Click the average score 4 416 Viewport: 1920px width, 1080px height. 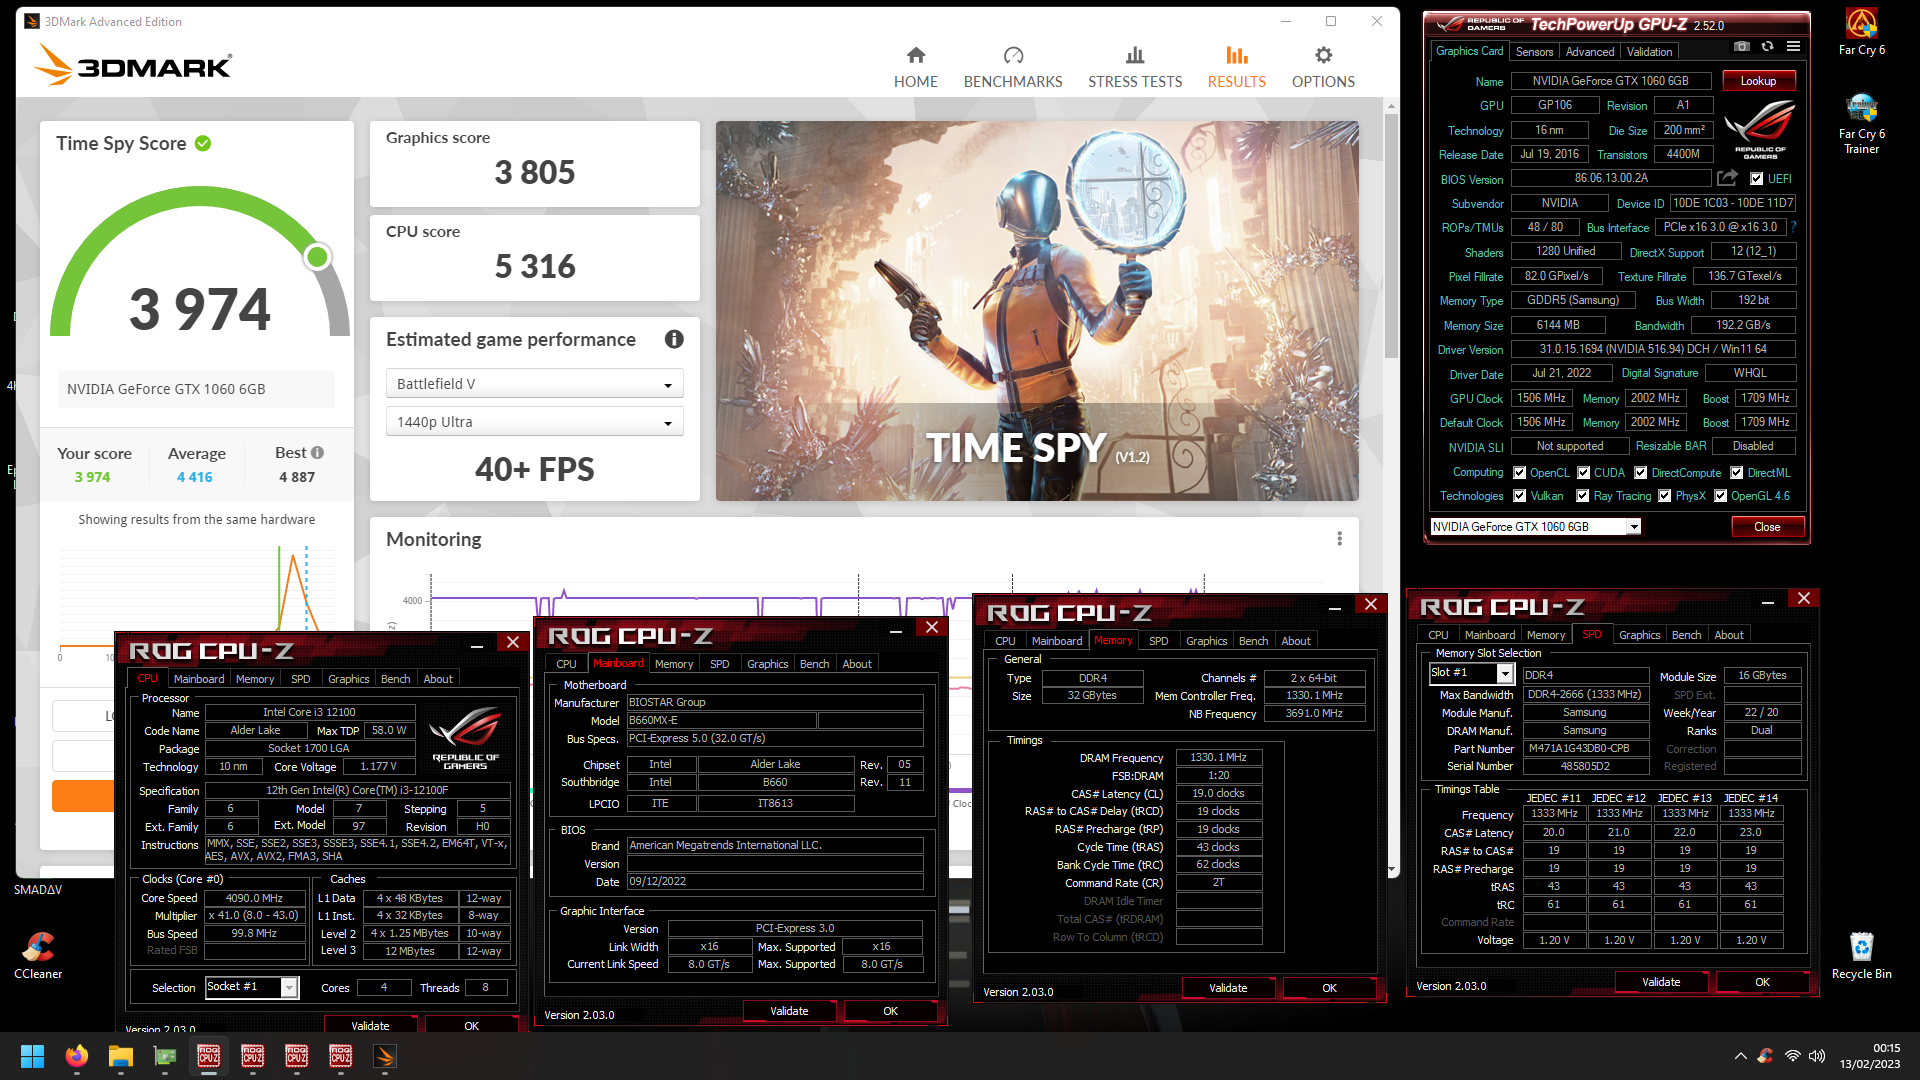tap(195, 477)
